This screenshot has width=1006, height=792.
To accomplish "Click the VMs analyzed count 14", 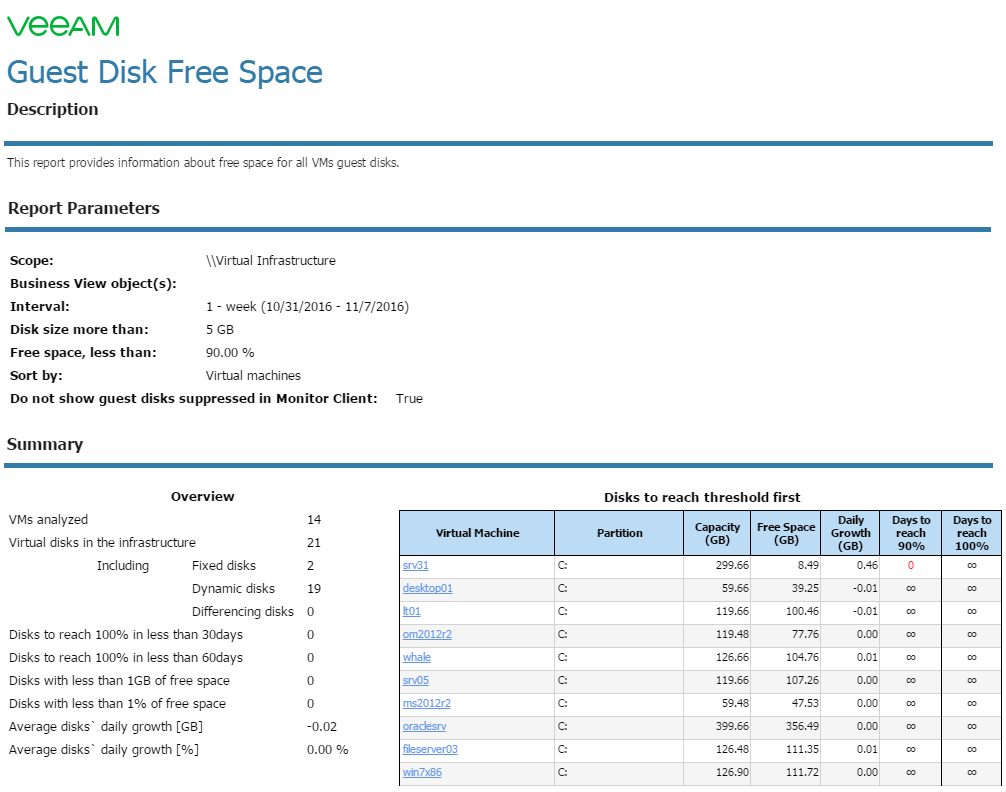I will pyautogui.click(x=314, y=520).
